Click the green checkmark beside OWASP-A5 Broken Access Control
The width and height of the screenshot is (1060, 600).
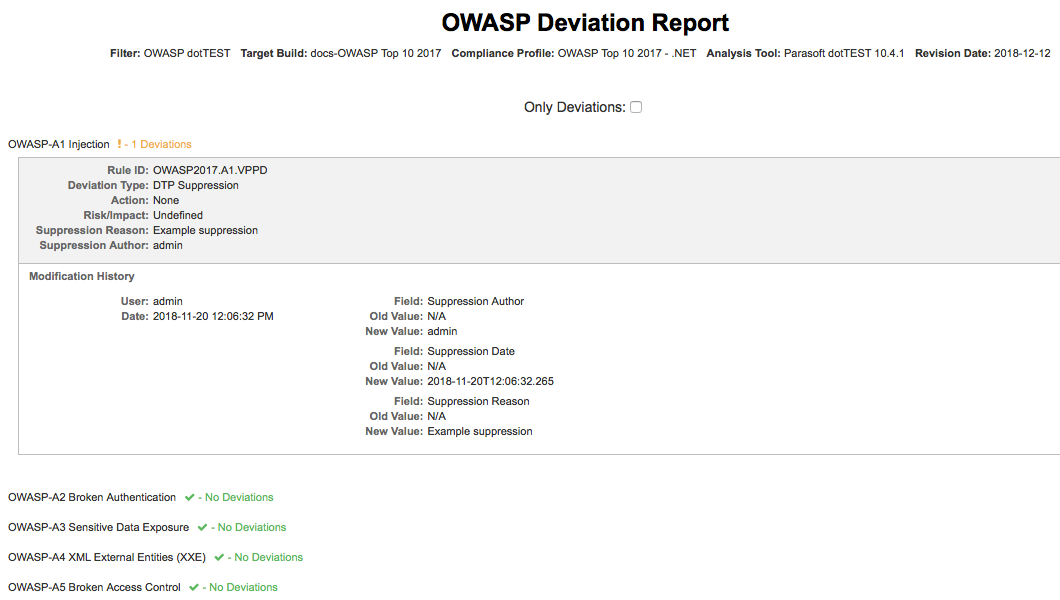click(194, 587)
